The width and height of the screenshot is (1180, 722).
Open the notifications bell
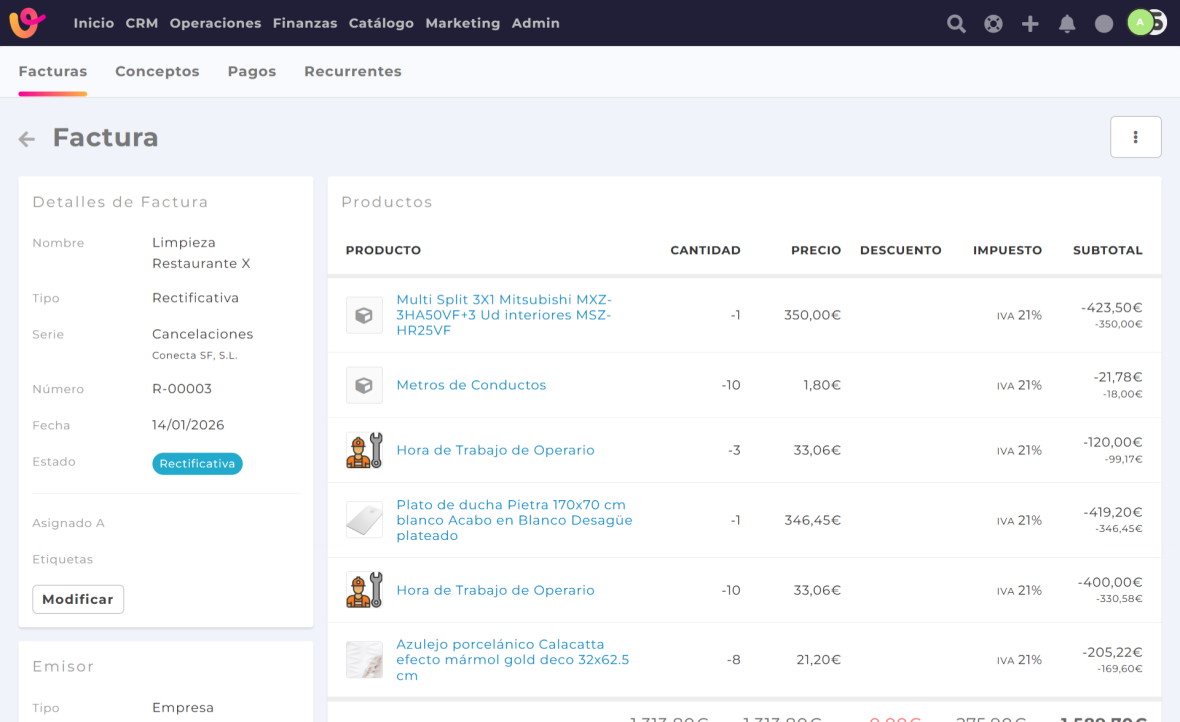[1067, 24]
